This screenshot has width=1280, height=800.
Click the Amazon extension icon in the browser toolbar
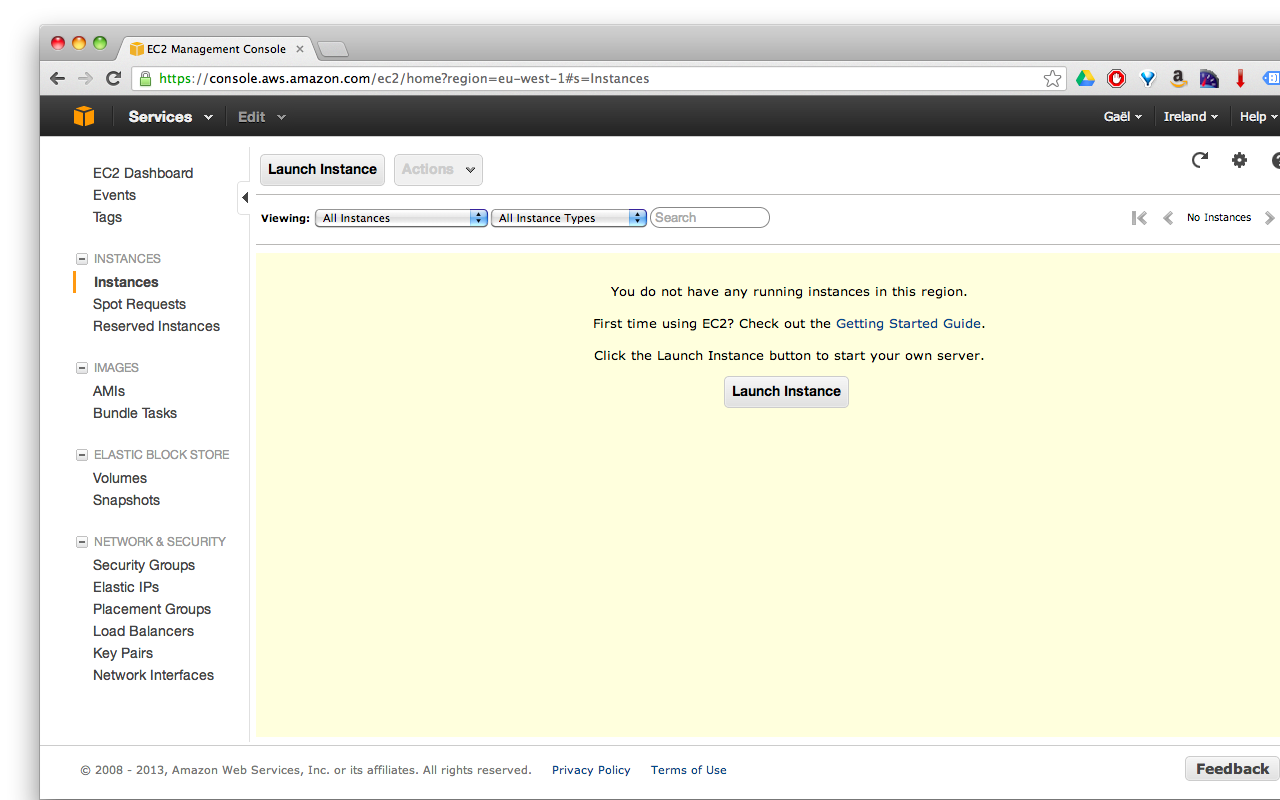point(1178,77)
